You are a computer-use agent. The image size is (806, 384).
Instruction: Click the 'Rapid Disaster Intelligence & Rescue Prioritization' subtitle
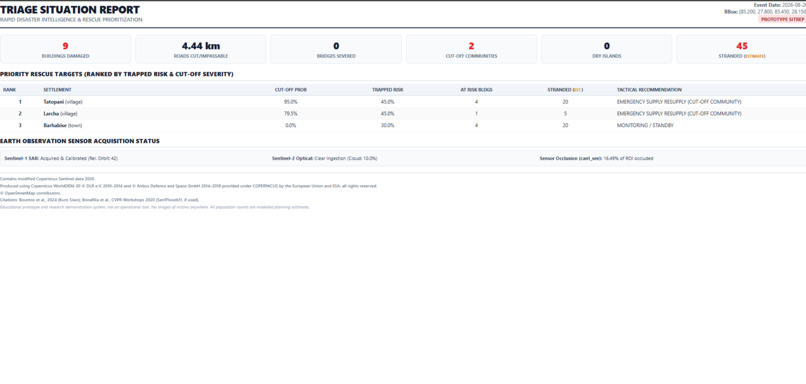(71, 20)
